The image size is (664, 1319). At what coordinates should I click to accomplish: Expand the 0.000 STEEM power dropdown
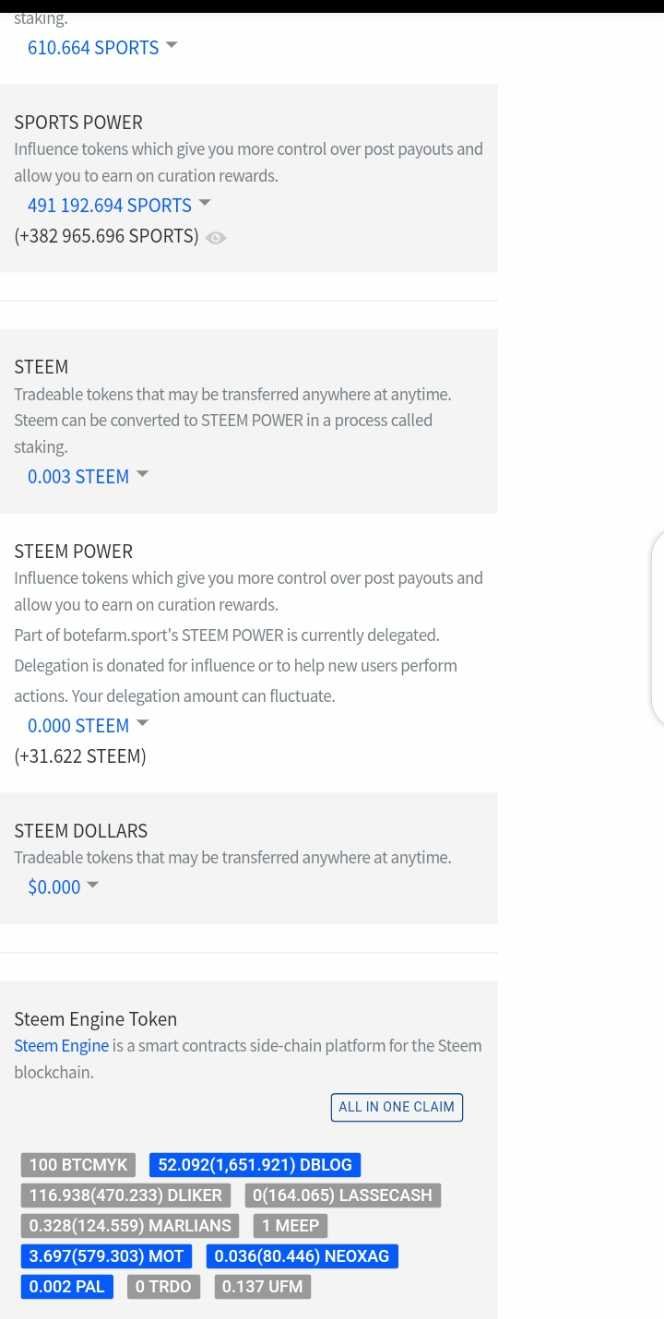(88, 725)
